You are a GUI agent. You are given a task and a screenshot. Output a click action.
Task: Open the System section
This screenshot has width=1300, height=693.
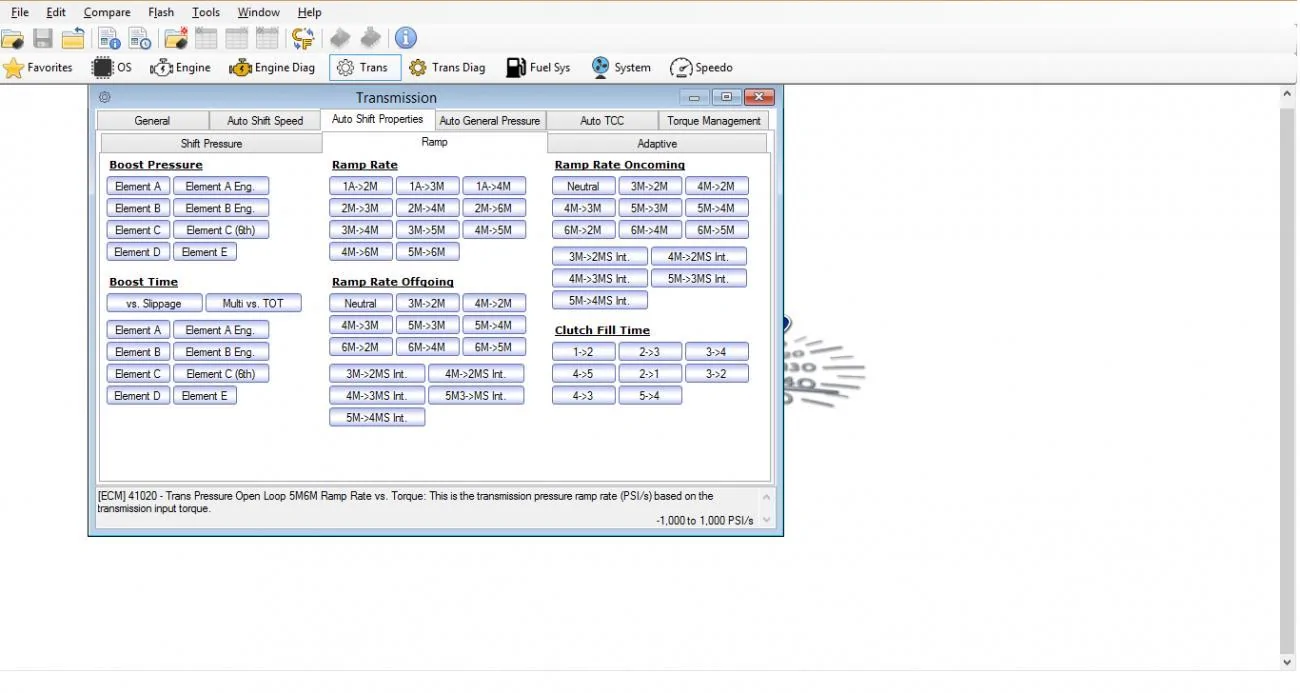click(x=621, y=68)
